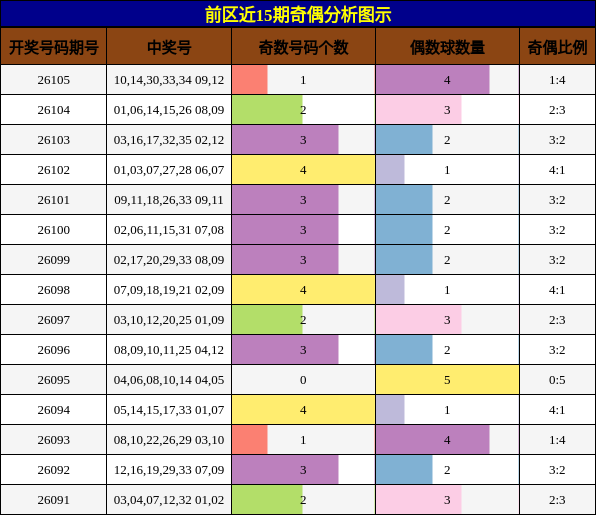Image resolution: width=596 pixels, height=515 pixels.
Task: Select issue number 26099
Action: 54,260
